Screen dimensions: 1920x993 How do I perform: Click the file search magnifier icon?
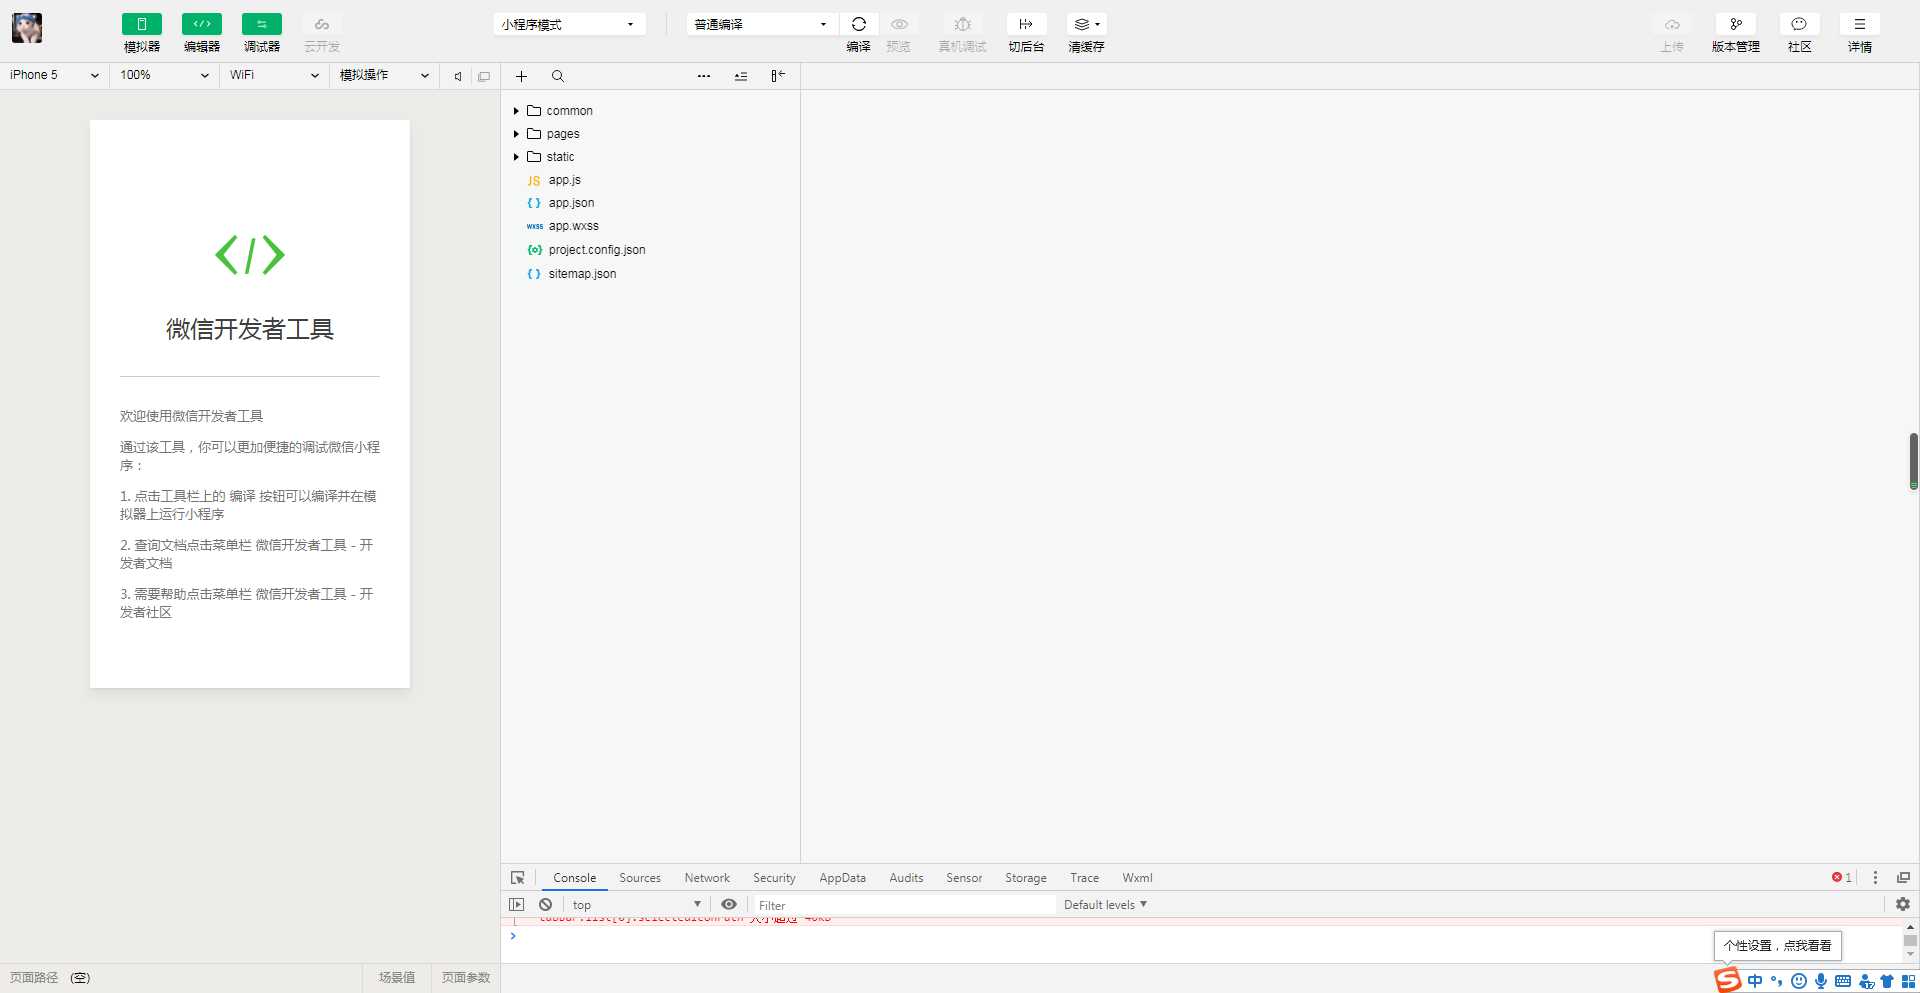[x=558, y=76]
